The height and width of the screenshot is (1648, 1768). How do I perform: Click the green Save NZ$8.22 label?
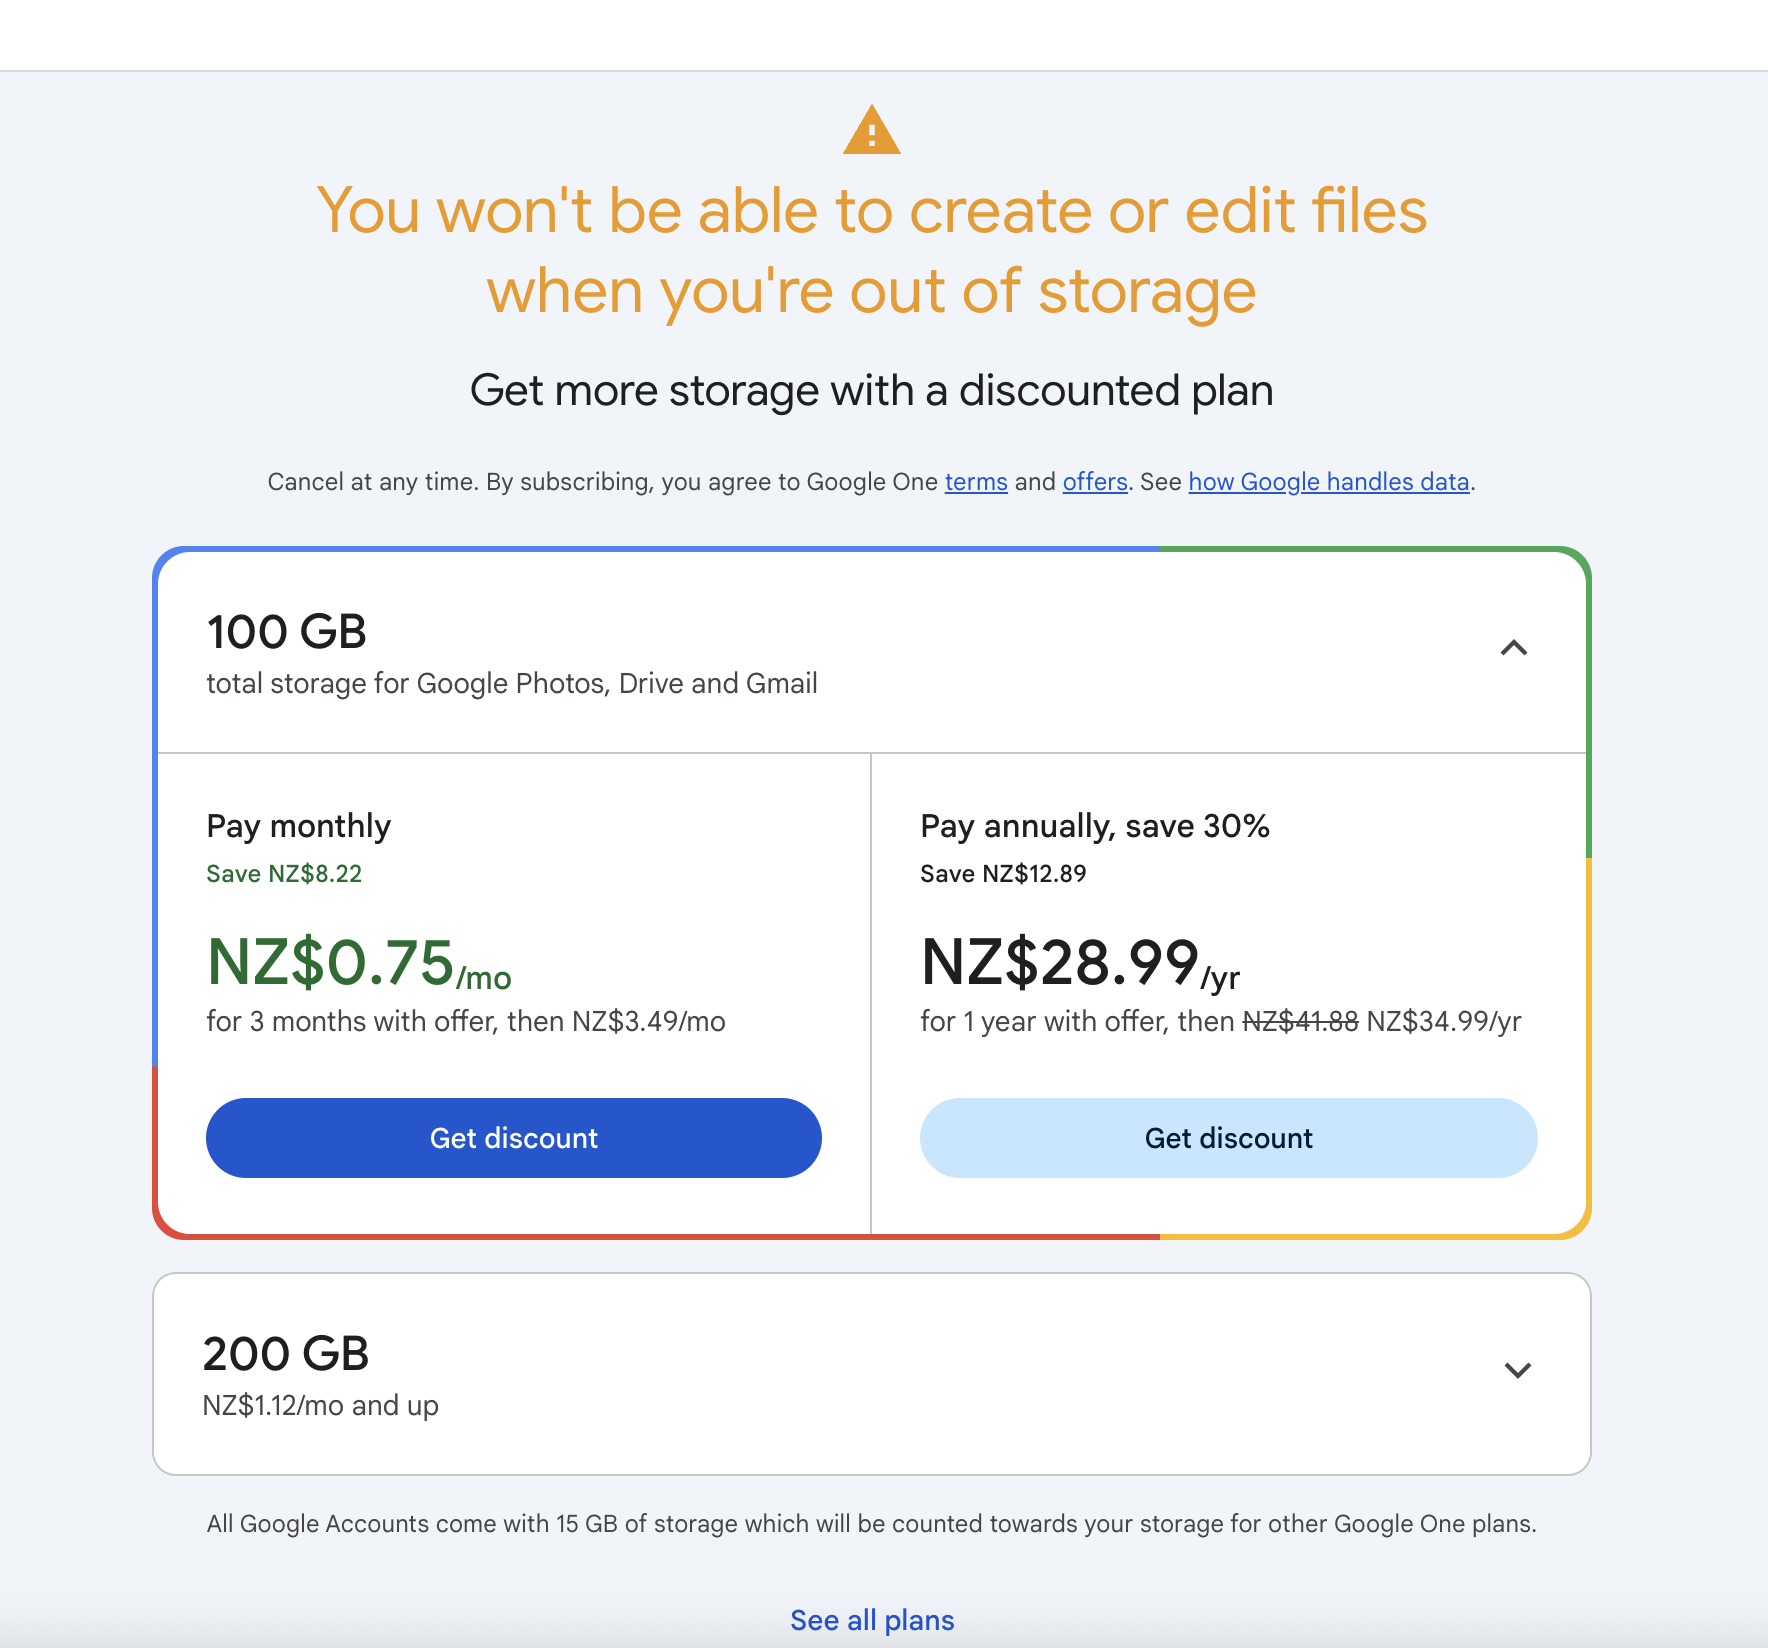pyautogui.click(x=284, y=874)
